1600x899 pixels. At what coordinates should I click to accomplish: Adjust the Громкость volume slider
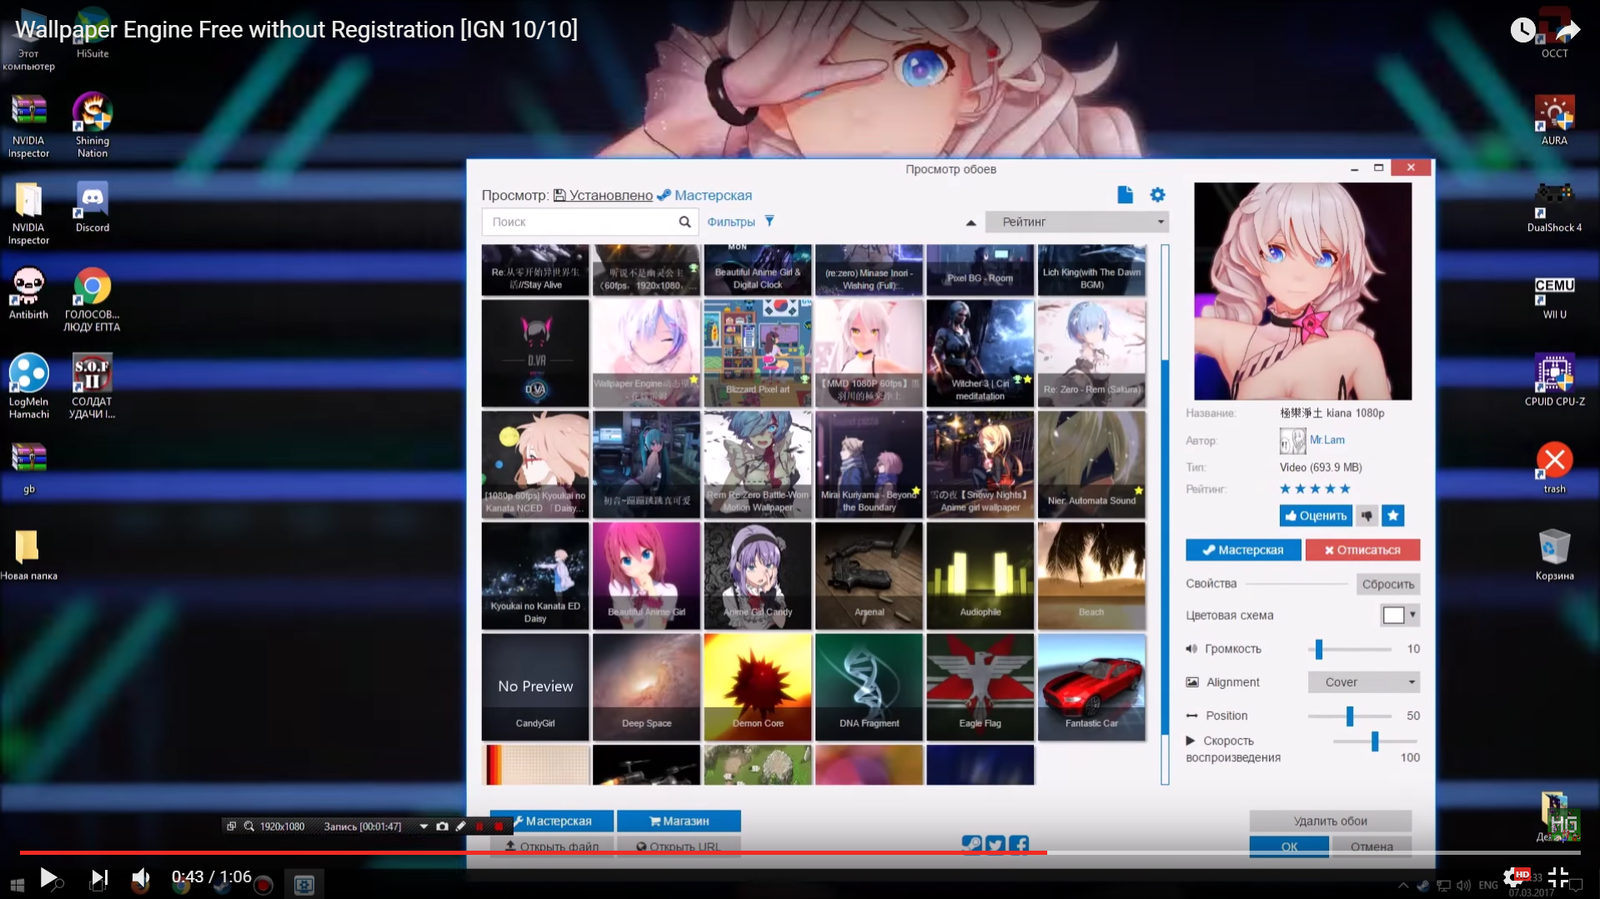1319,649
